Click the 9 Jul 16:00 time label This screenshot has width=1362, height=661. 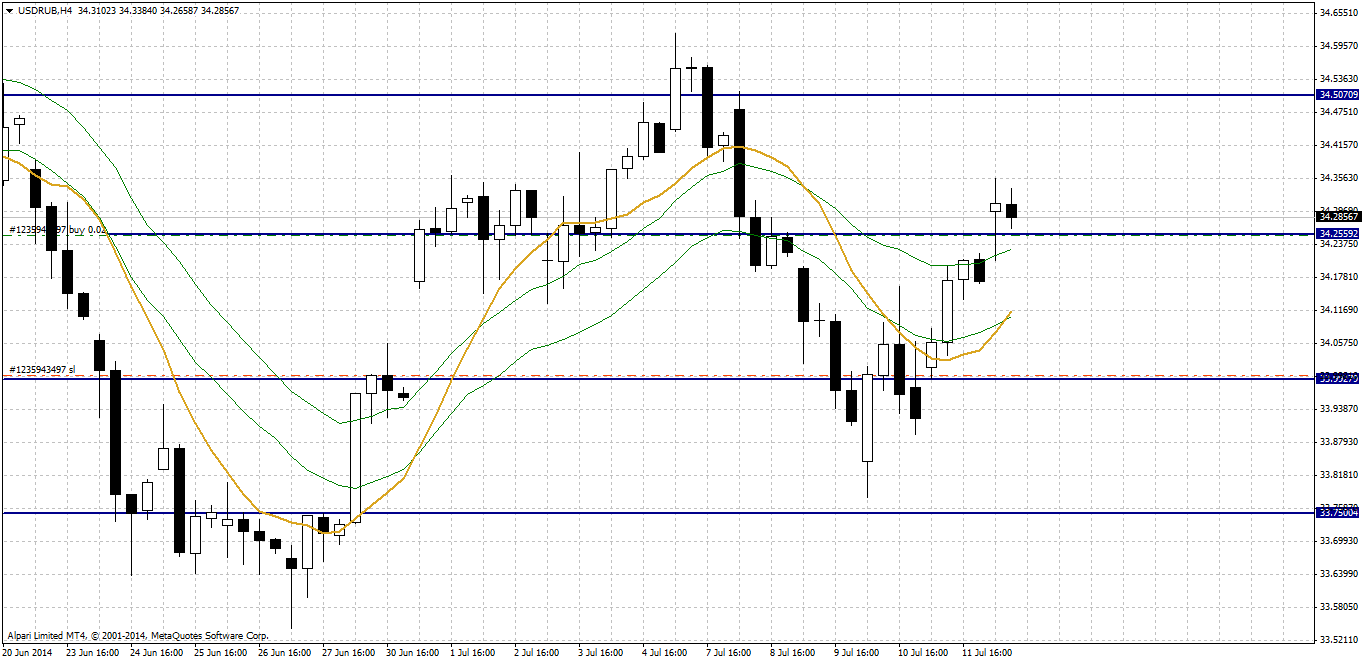[858, 653]
